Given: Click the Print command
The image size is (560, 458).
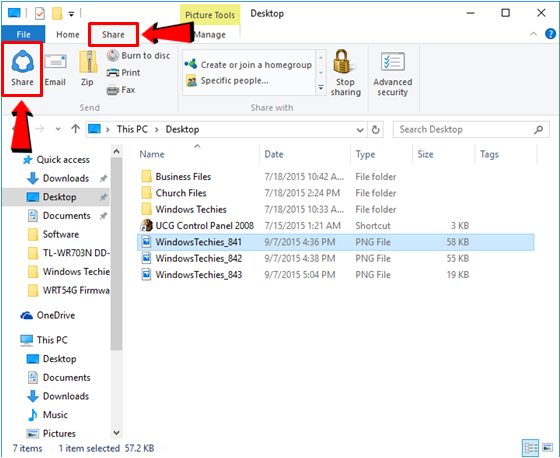Looking at the screenshot, I should (x=124, y=73).
